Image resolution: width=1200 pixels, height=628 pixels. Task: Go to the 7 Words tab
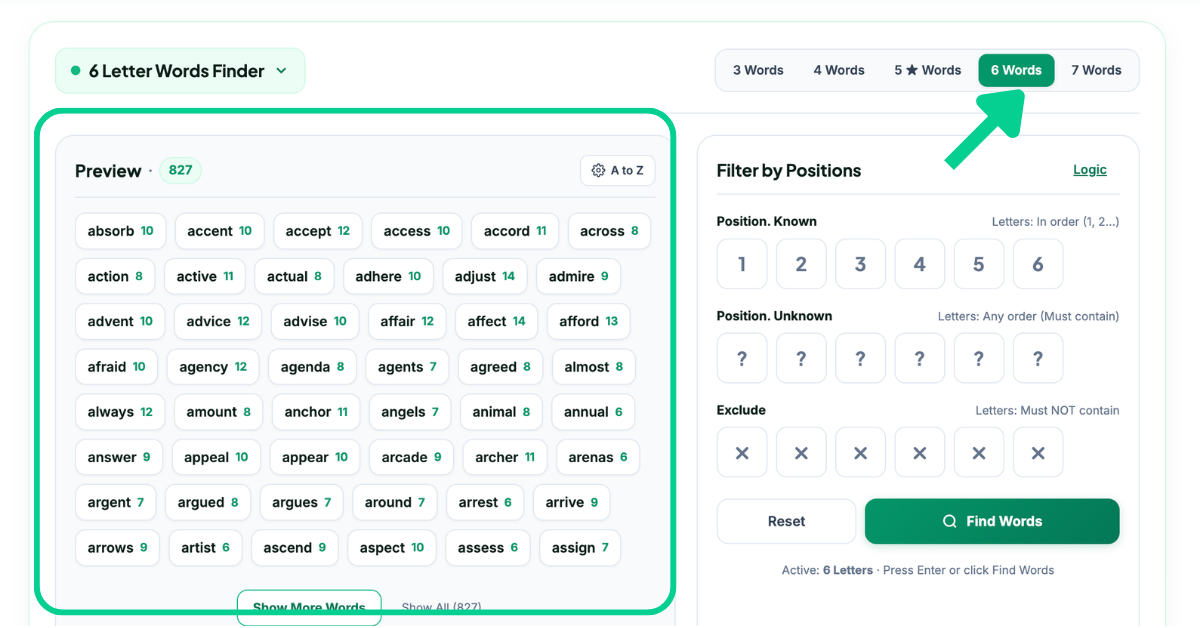click(x=1096, y=70)
